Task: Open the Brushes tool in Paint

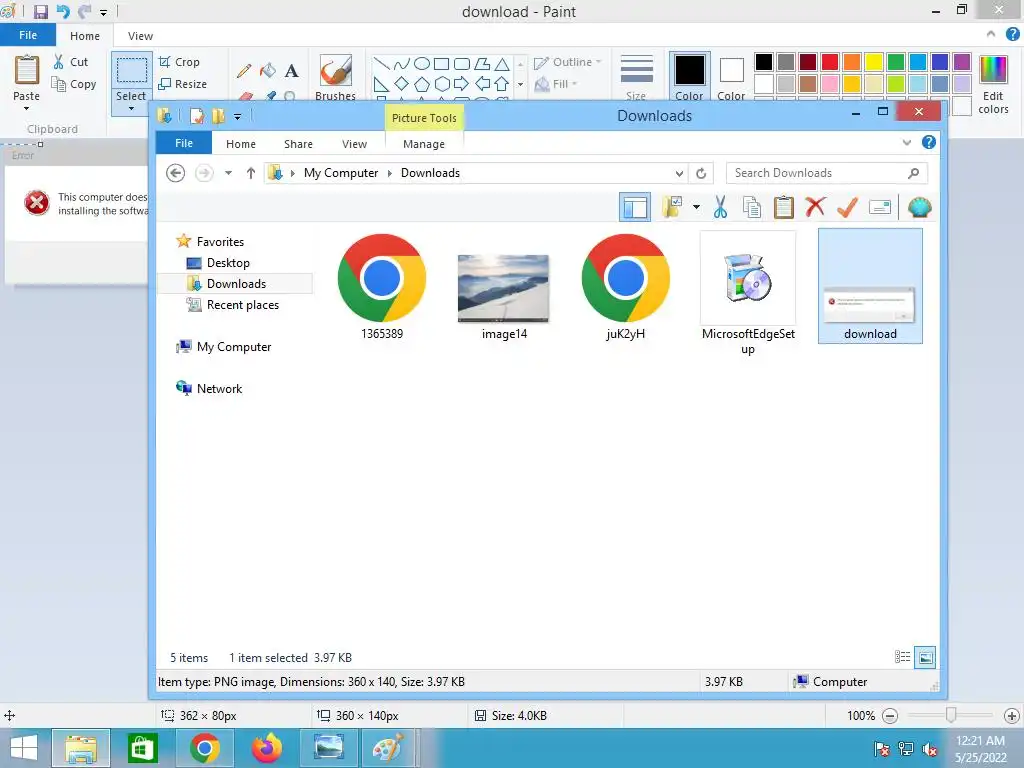Action: (336, 77)
